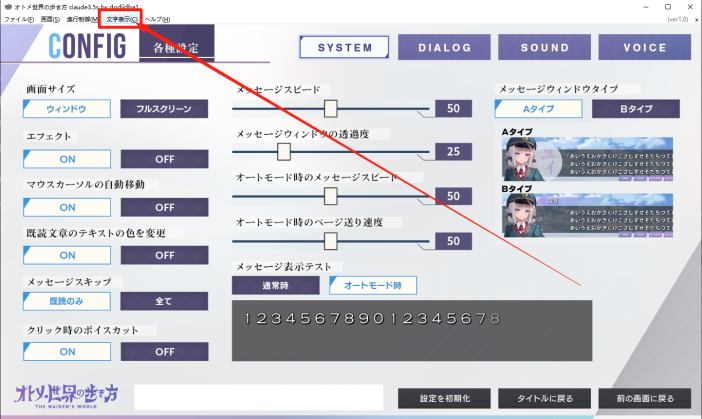702x419 pixels.
Task: Click the メッセージスピード slider handle
Action: 330,108
